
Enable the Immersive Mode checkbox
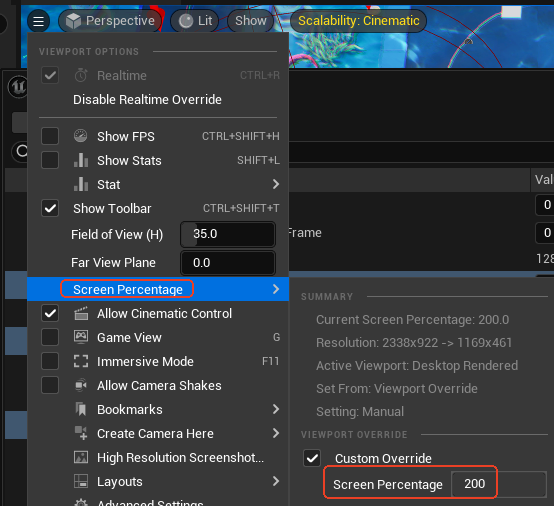[x=50, y=361]
